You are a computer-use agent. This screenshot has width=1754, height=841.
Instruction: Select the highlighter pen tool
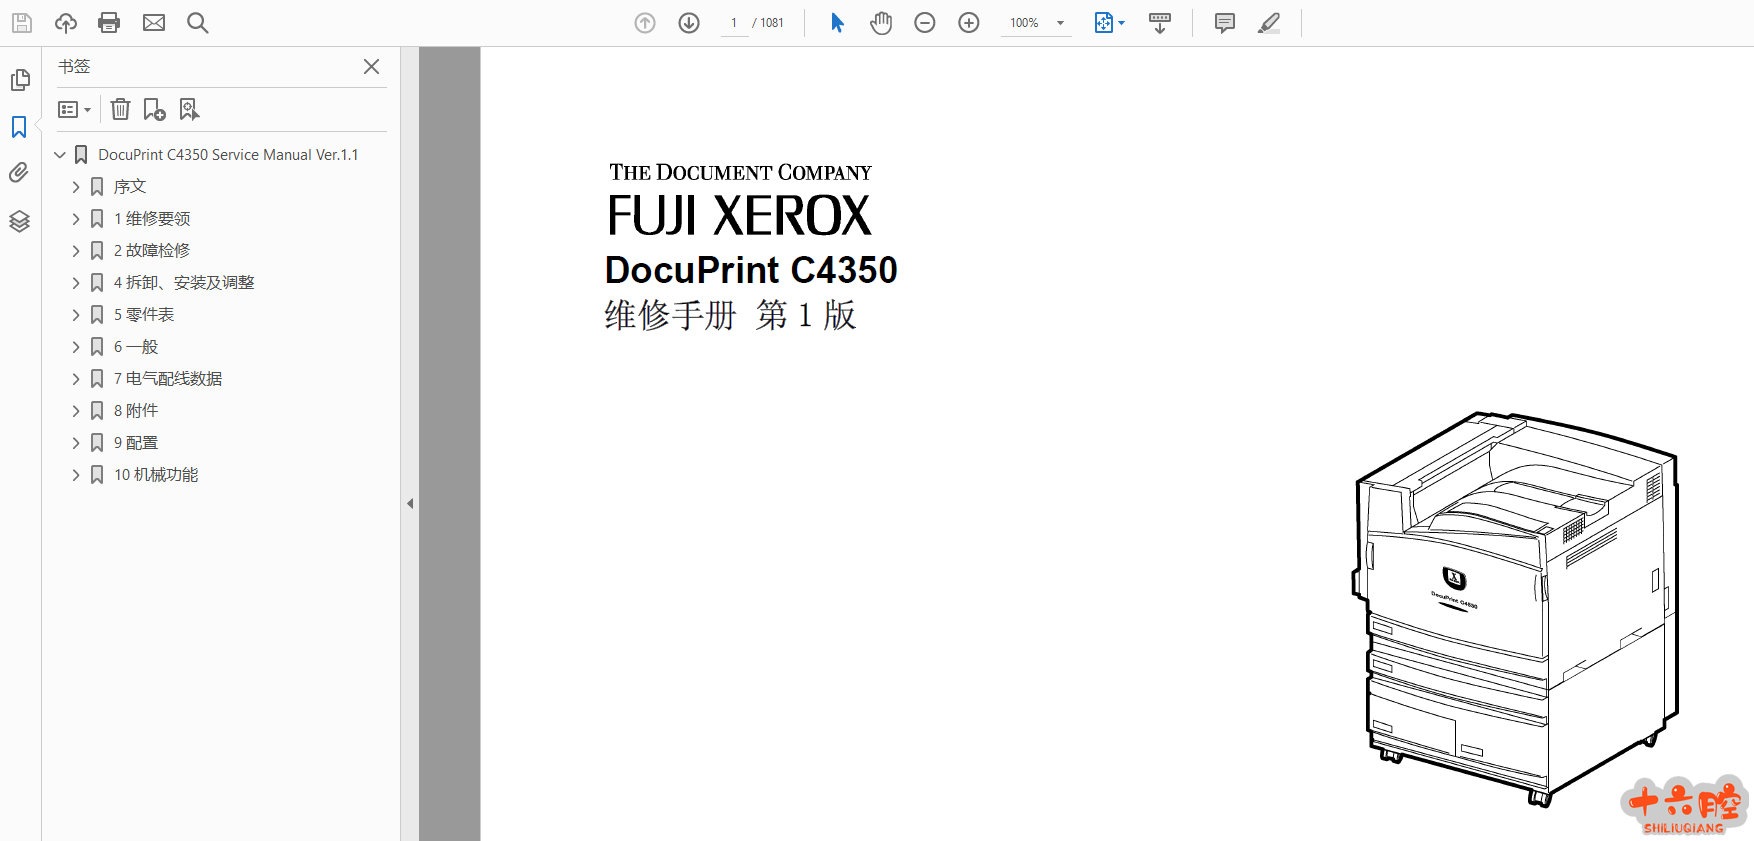click(1269, 23)
